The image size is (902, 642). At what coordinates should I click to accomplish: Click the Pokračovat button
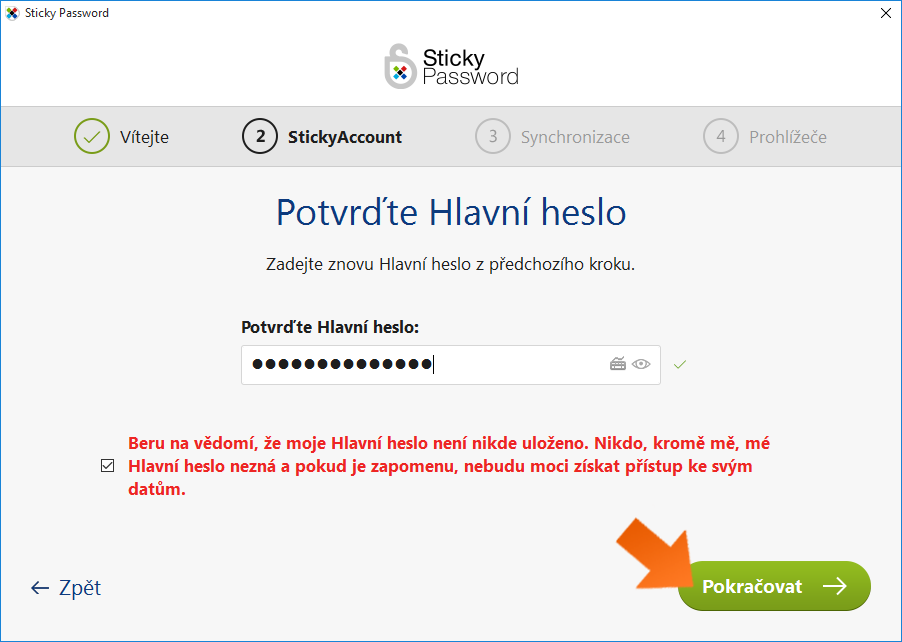[x=774, y=586]
